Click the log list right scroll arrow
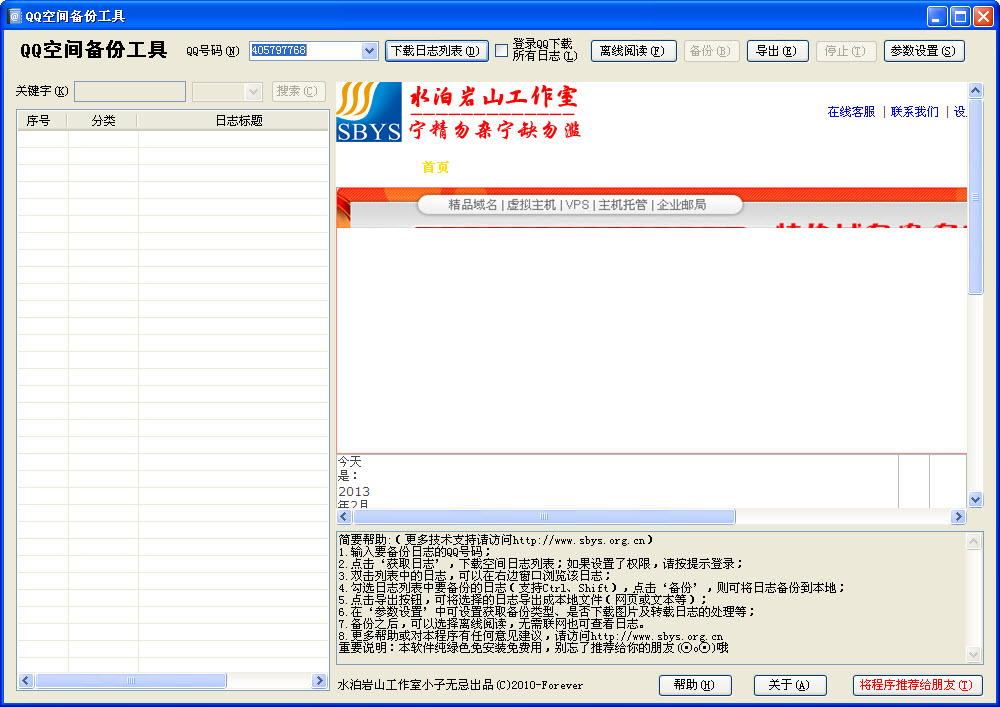 click(320, 681)
